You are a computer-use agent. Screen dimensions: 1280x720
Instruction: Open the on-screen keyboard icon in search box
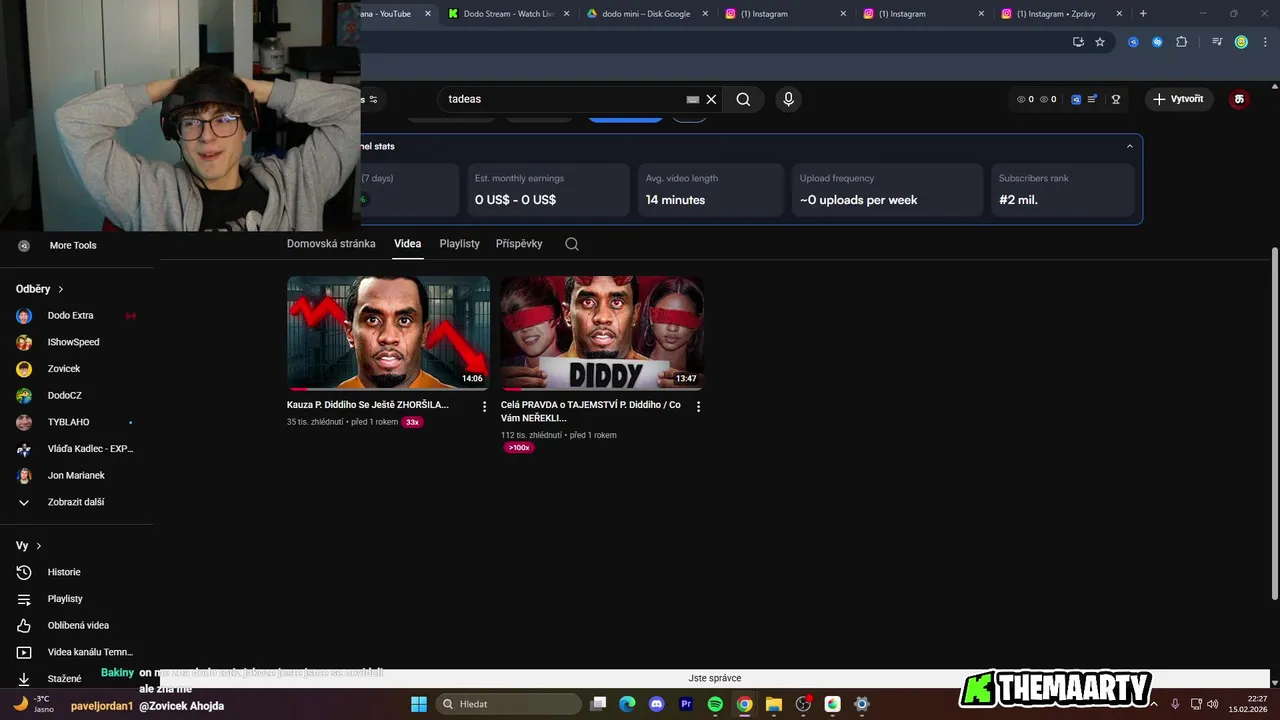pos(693,99)
